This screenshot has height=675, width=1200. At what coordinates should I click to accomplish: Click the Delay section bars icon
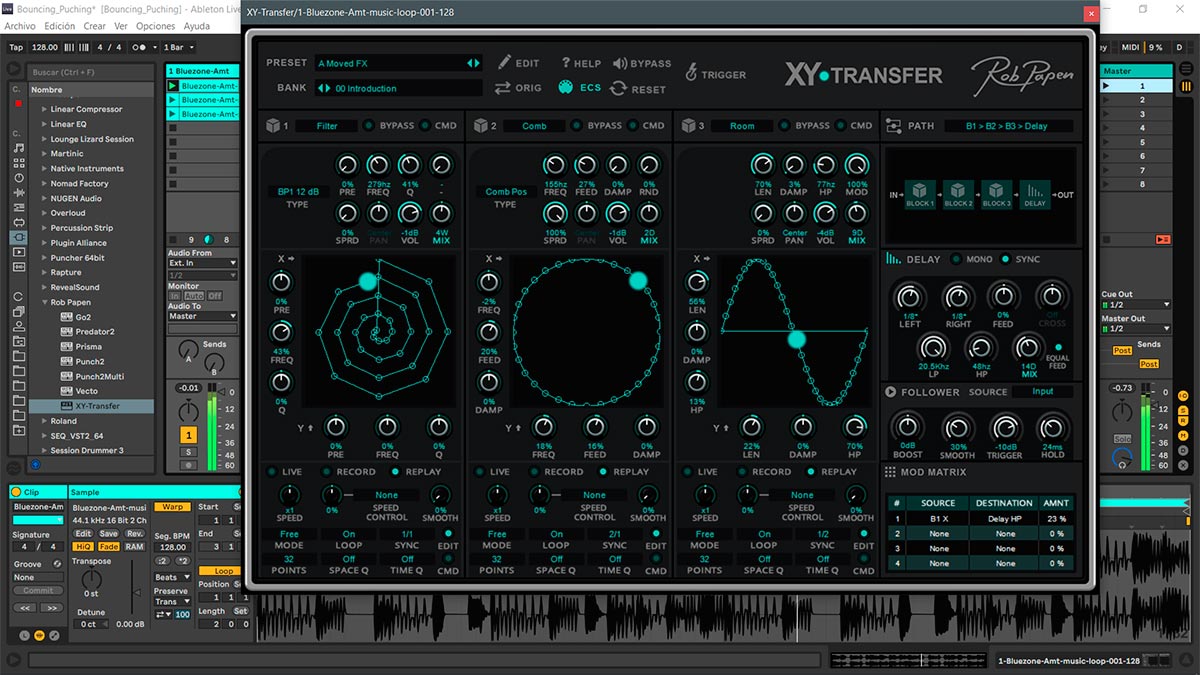click(893, 259)
